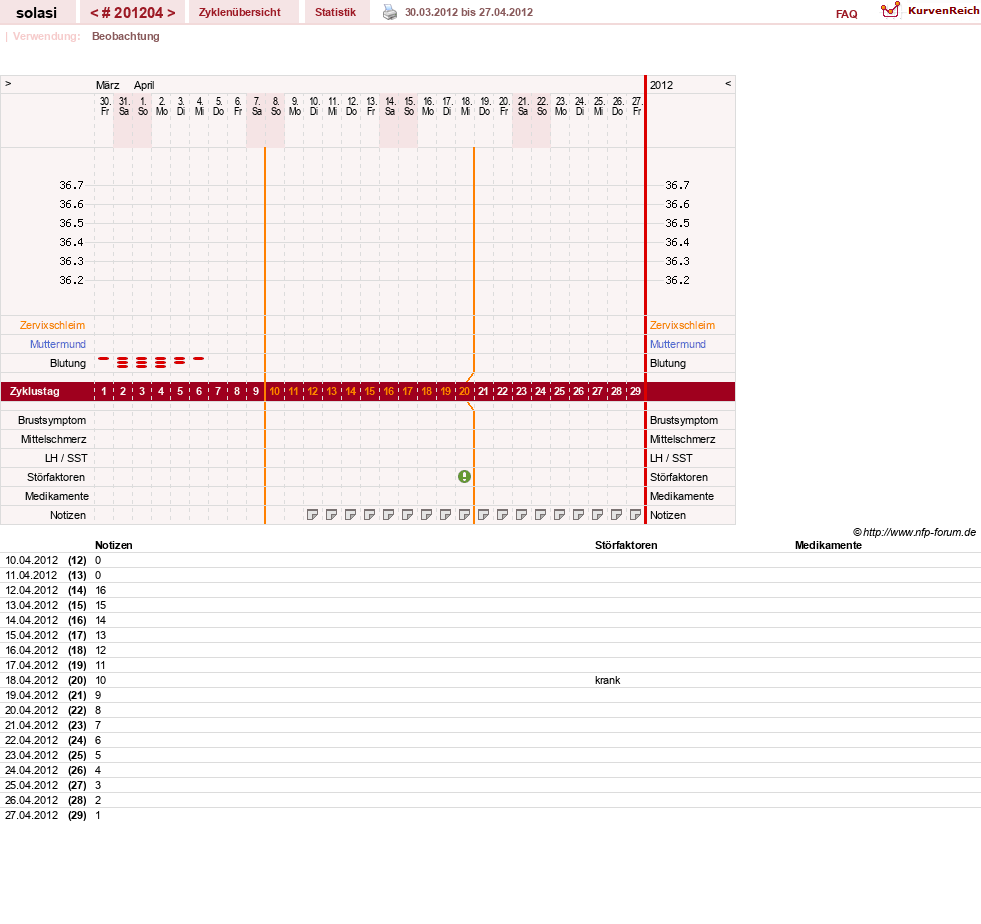Click the printer icon next to date range
Screen dimensions: 981x924
tap(390, 13)
